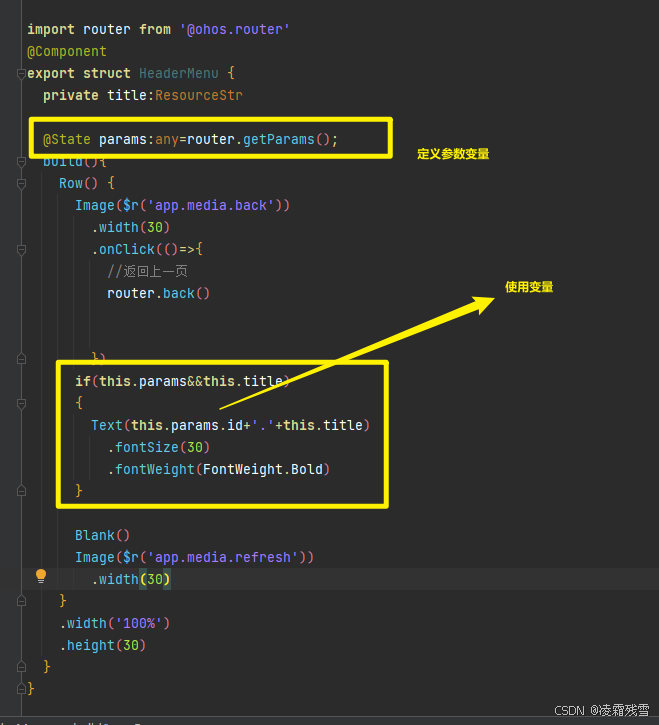Screen dimensions: 659x725
Task: Click fold-end marker of the if block closing brace
Action: [x=21, y=491]
